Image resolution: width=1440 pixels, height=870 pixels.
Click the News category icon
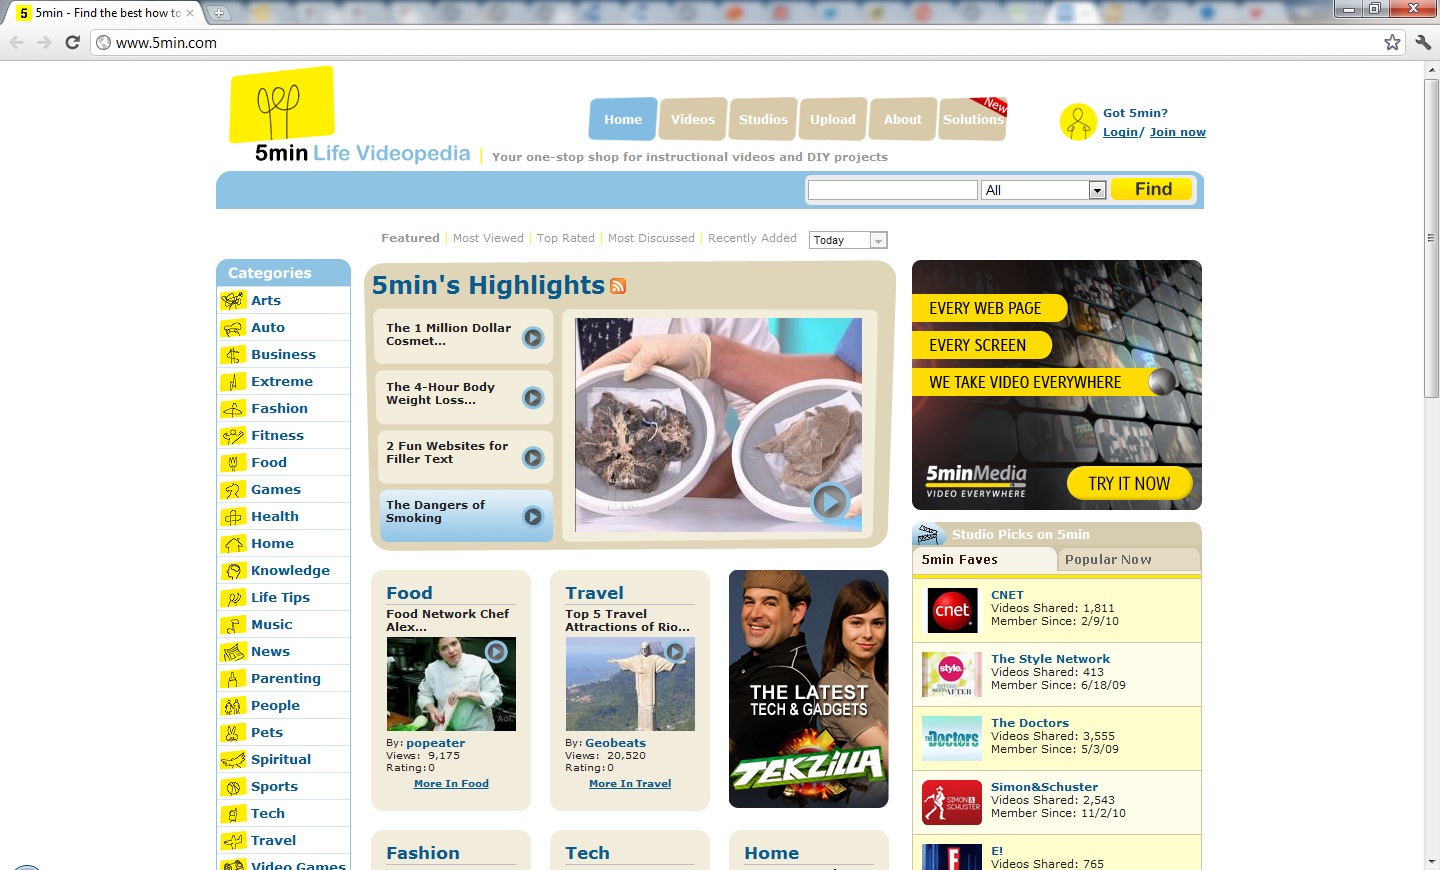pos(233,651)
